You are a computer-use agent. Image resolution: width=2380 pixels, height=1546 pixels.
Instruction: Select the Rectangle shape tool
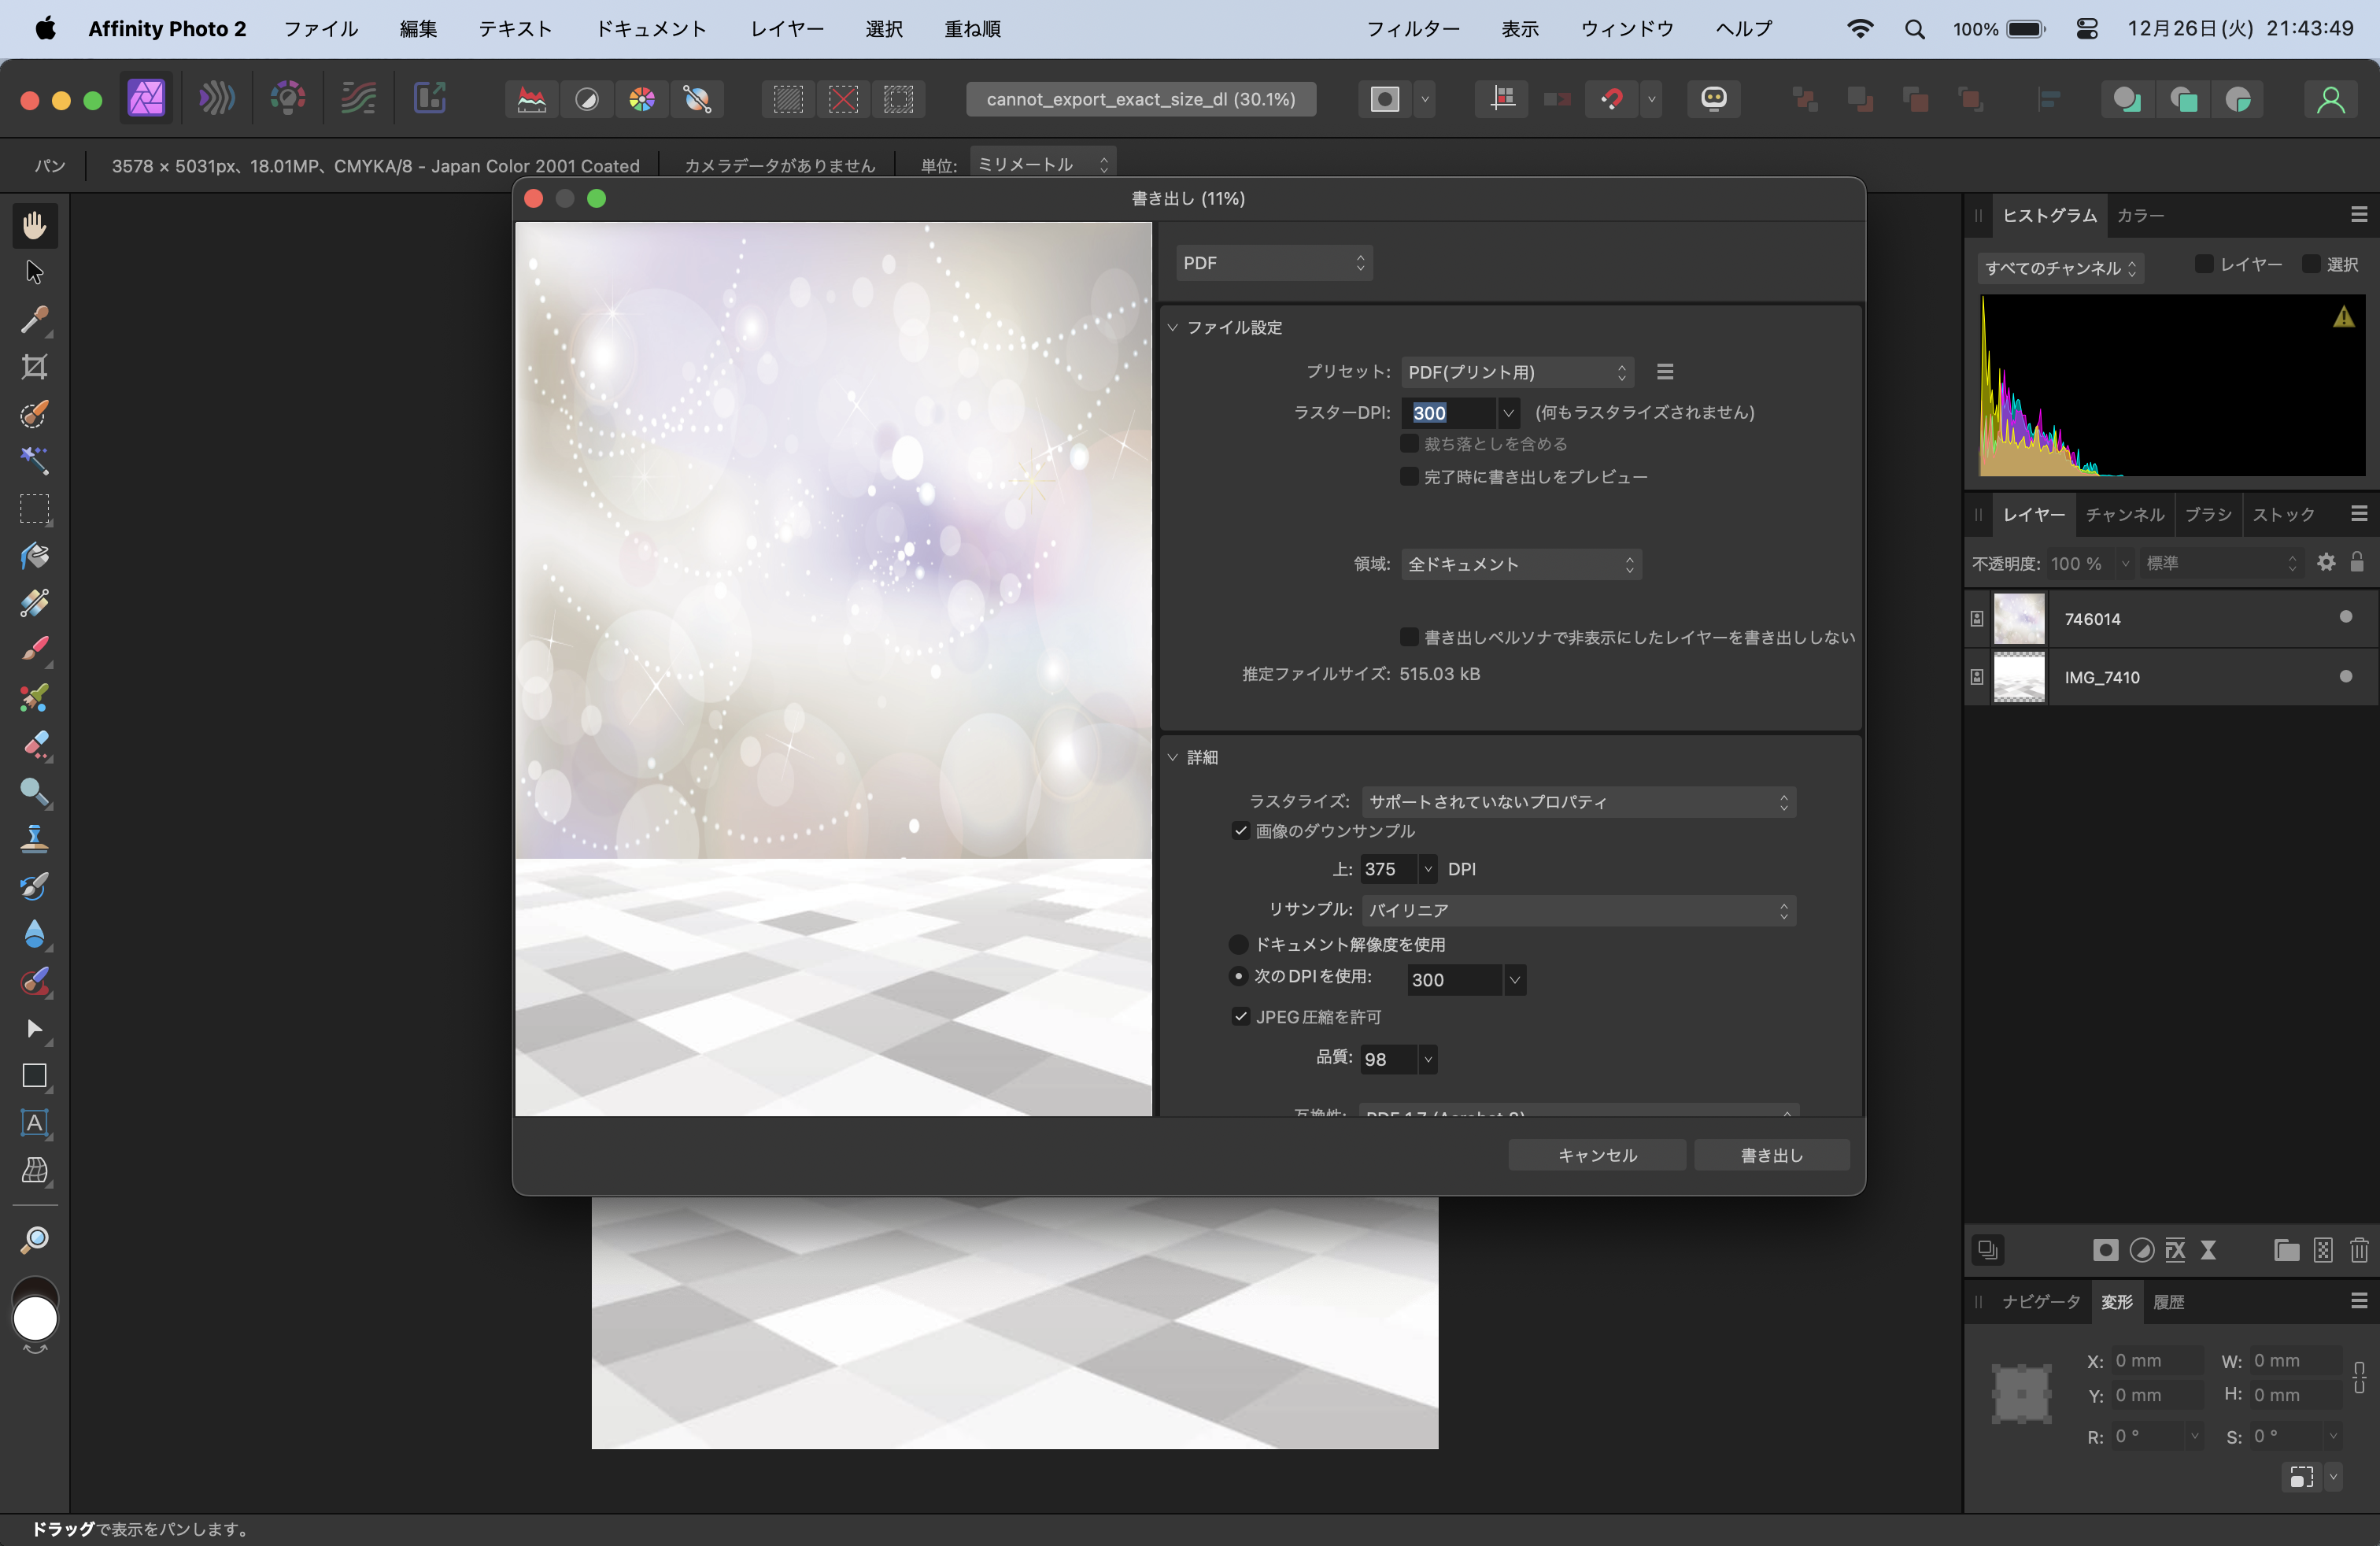click(35, 1076)
